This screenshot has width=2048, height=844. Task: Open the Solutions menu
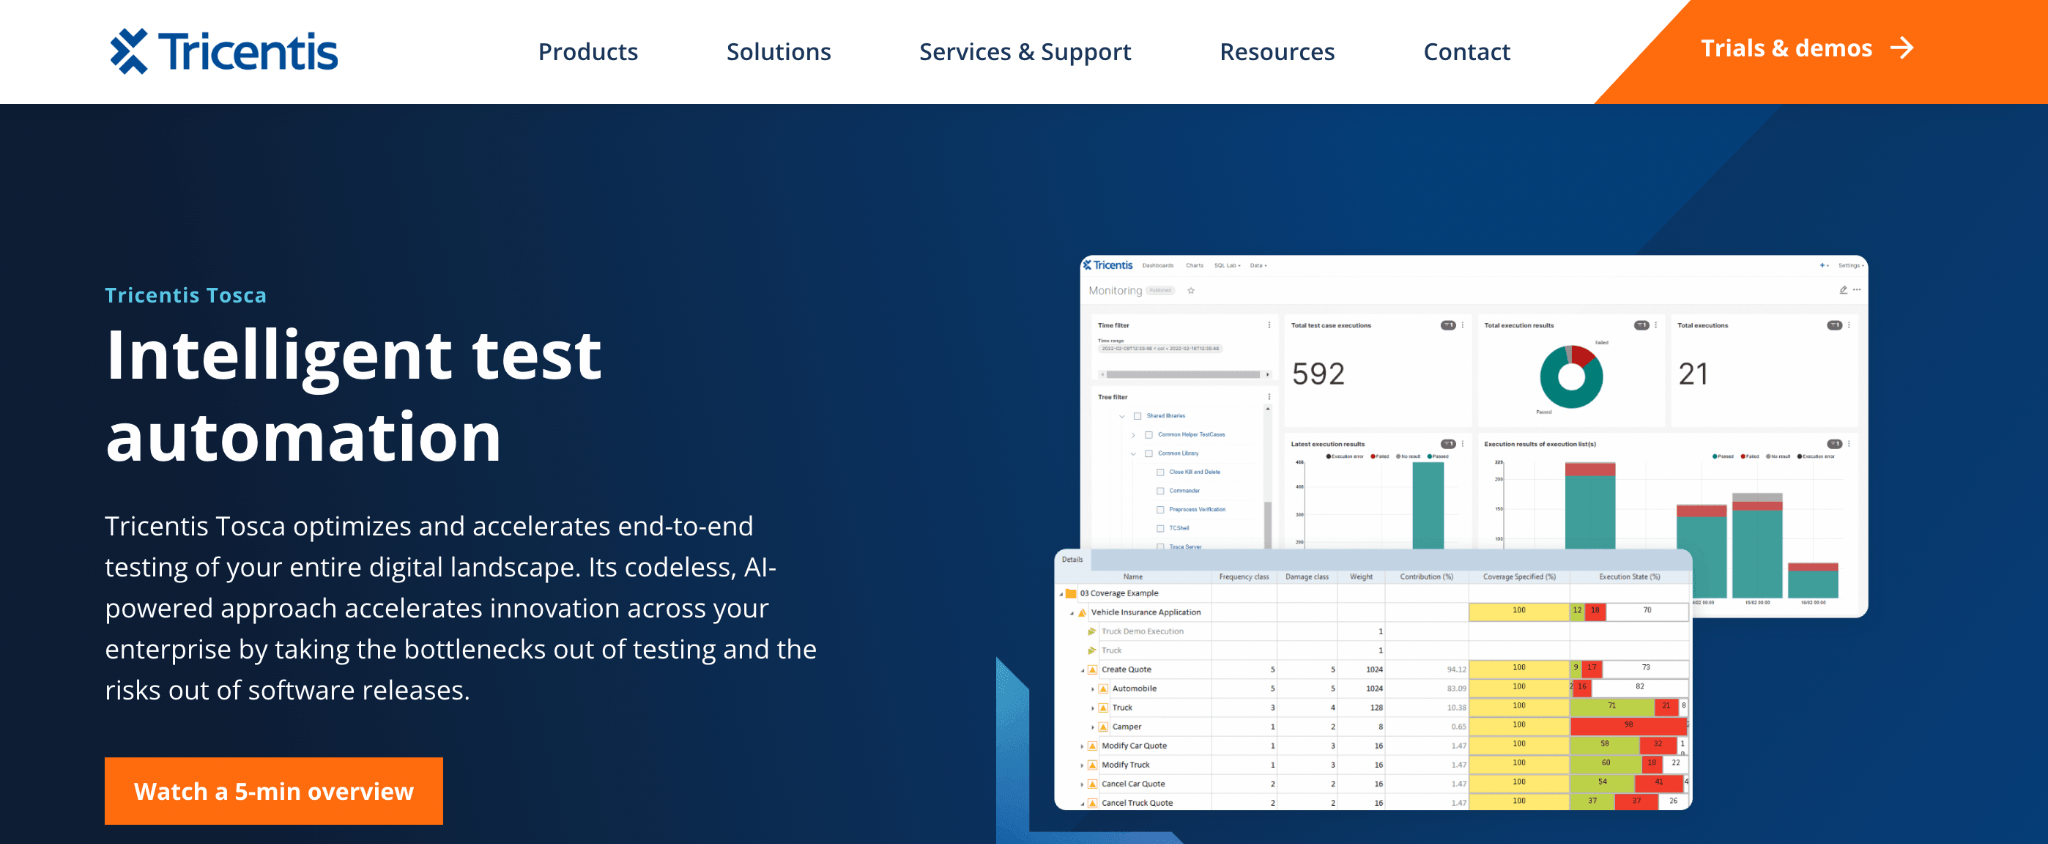click(x=779, y=52)
